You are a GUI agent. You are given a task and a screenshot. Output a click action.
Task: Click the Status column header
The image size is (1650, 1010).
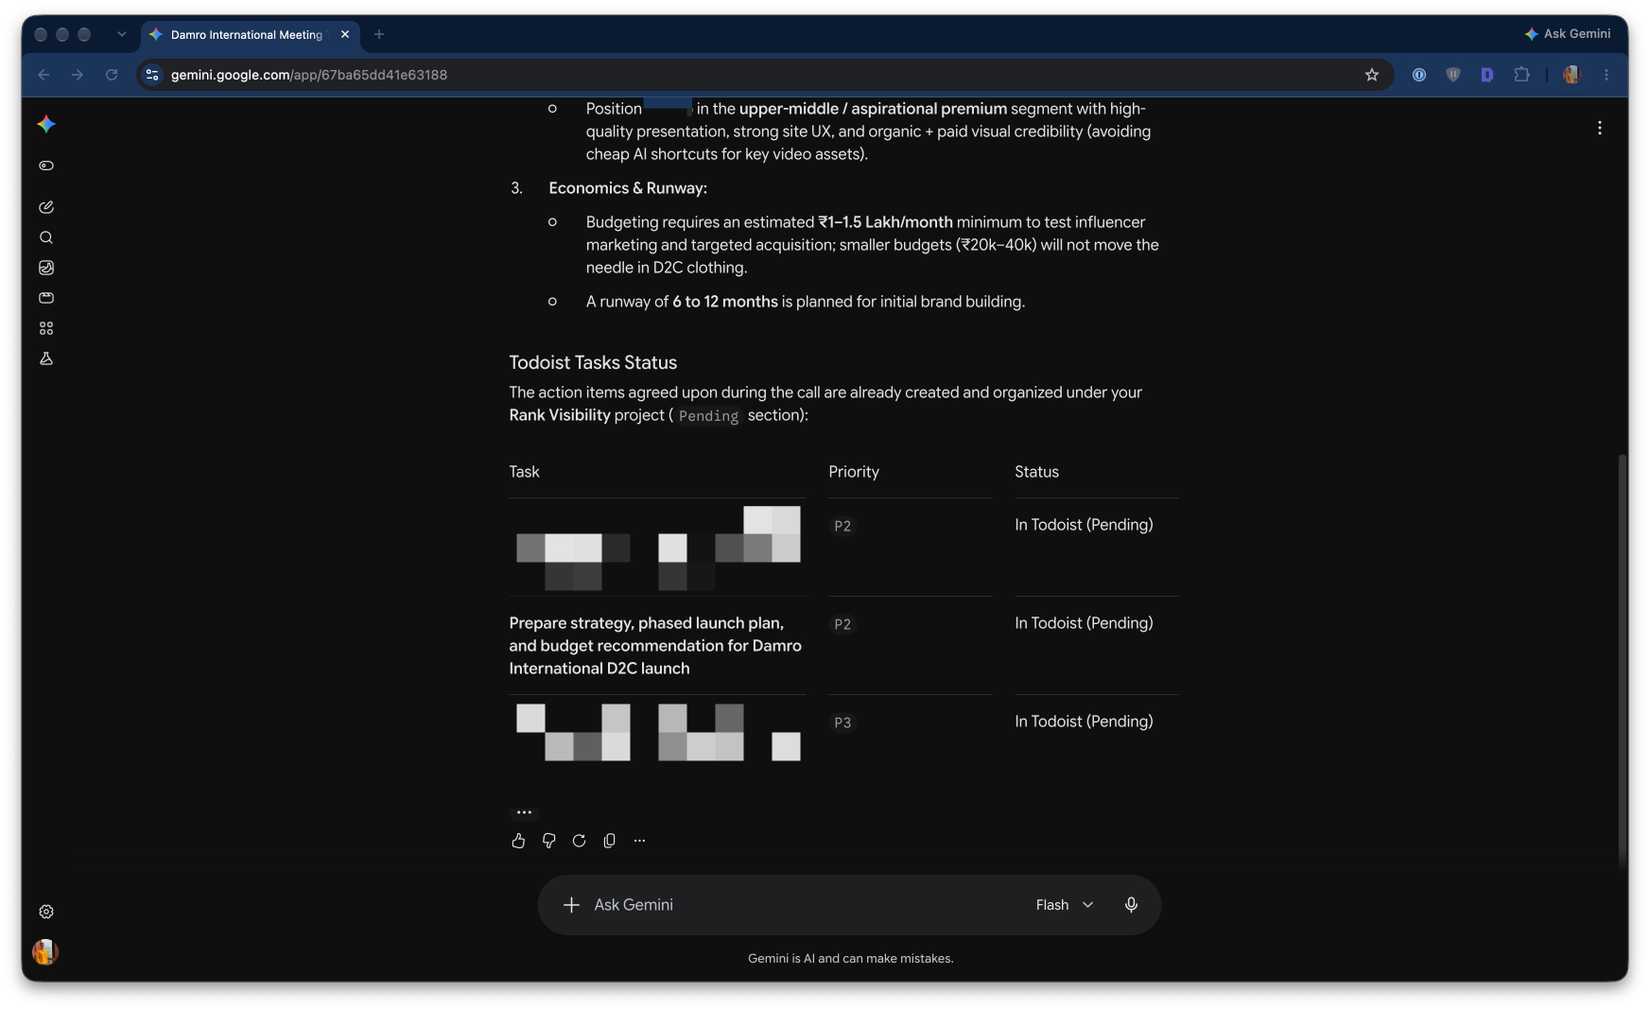1036,472
